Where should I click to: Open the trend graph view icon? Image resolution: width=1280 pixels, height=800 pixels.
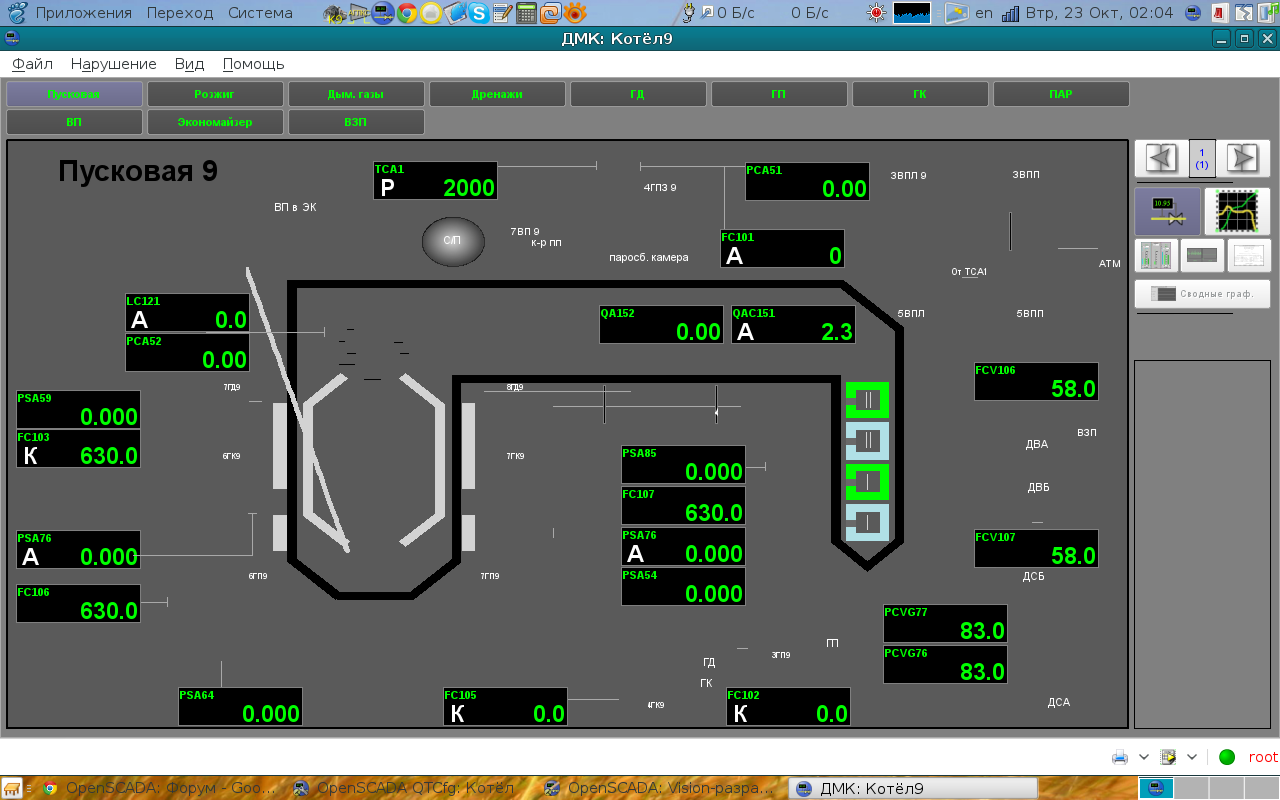click(x=1237, y=211)
